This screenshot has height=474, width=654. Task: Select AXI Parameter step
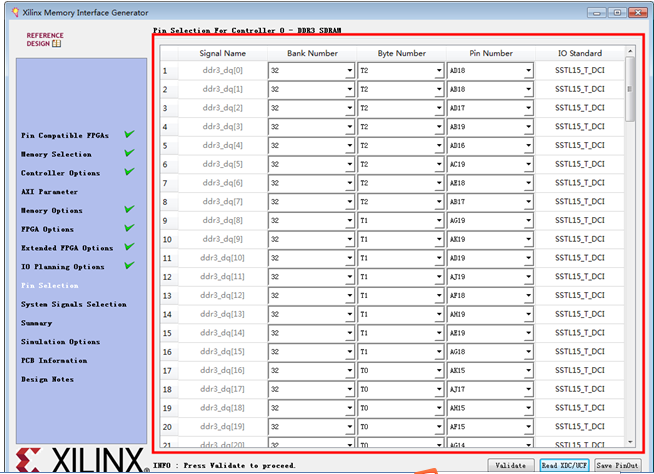click(x=49, y=192)
